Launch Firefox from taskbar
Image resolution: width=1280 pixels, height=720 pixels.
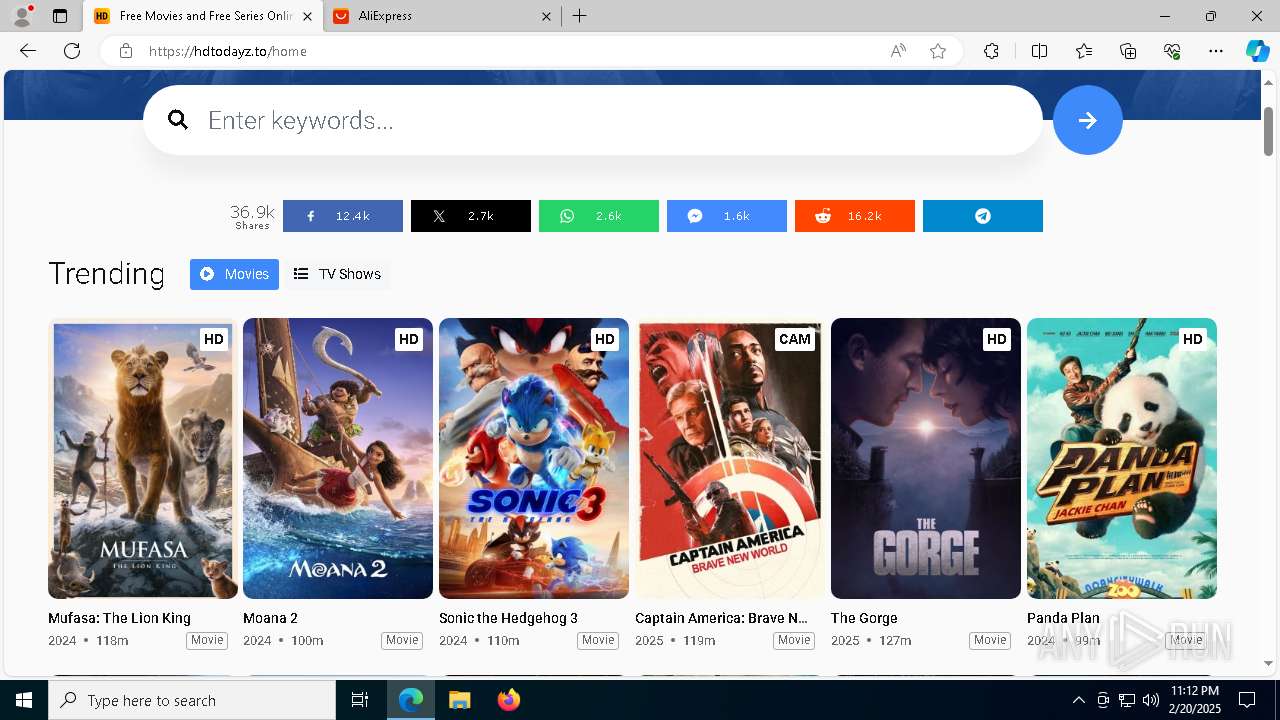(508, 700)
